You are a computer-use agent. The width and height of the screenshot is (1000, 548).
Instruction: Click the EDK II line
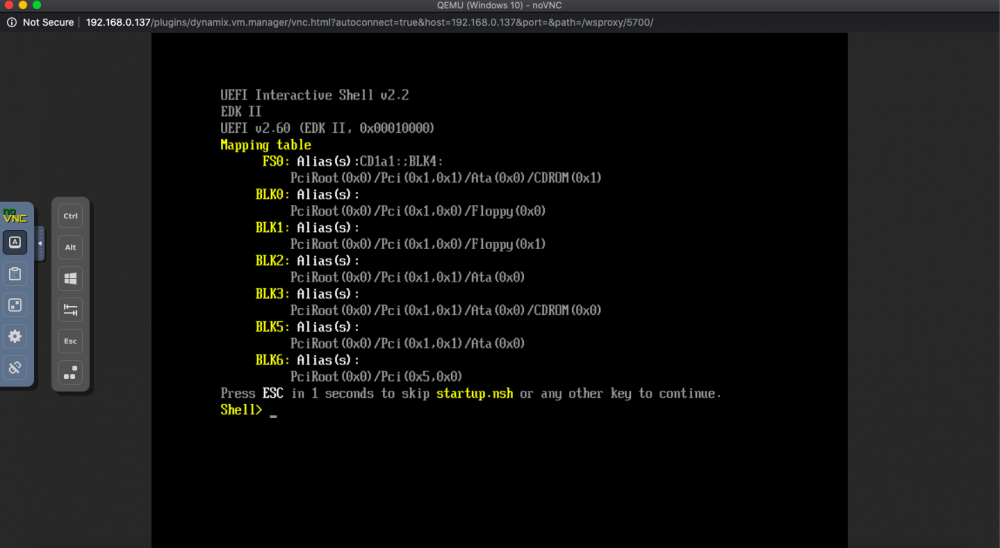[x=241, y=112]
